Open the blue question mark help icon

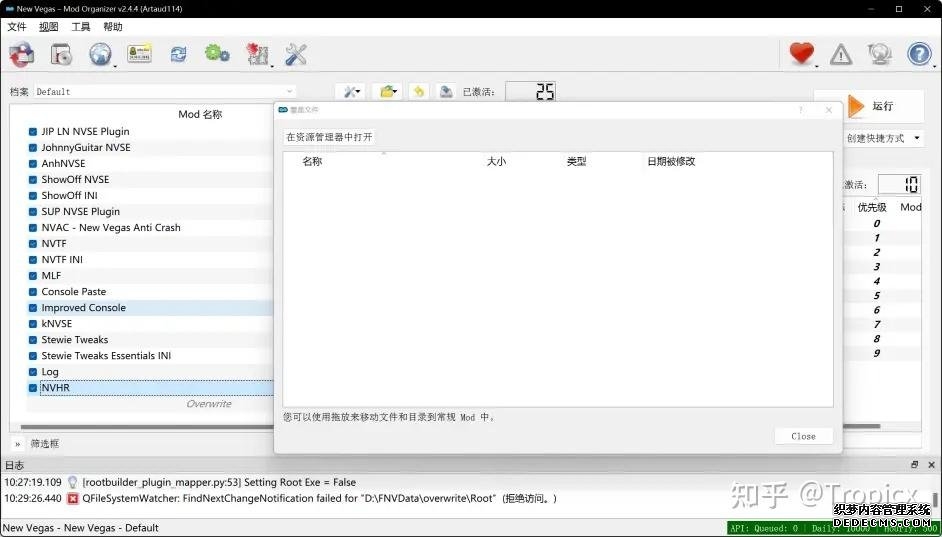918,55
